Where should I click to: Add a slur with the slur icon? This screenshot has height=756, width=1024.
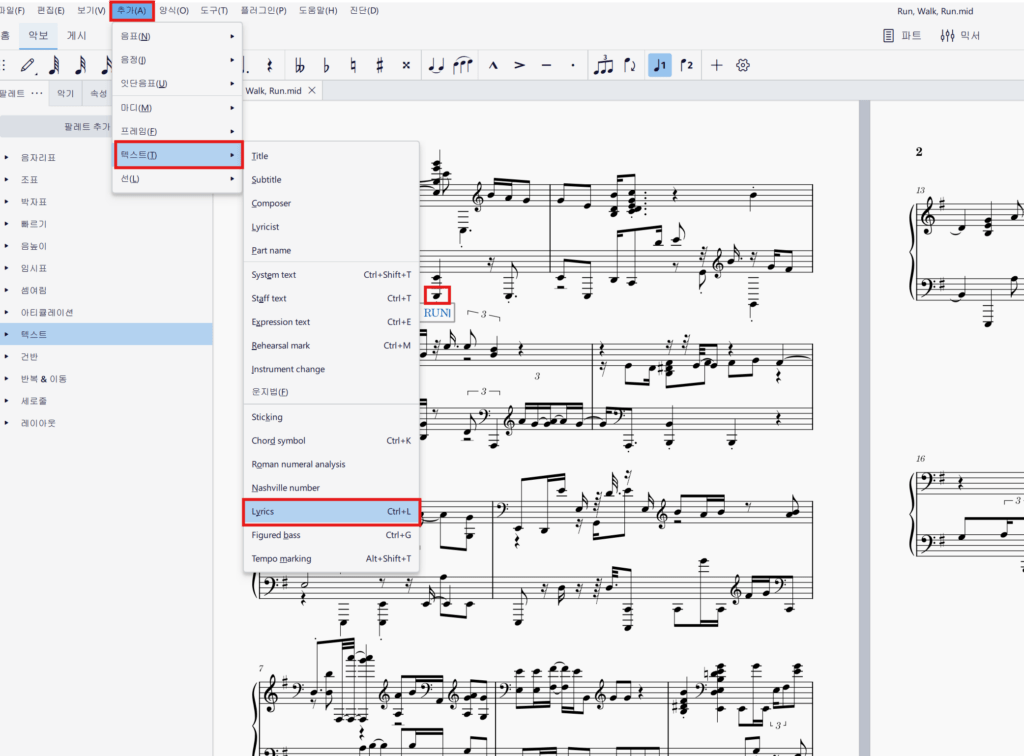point(462,65)
